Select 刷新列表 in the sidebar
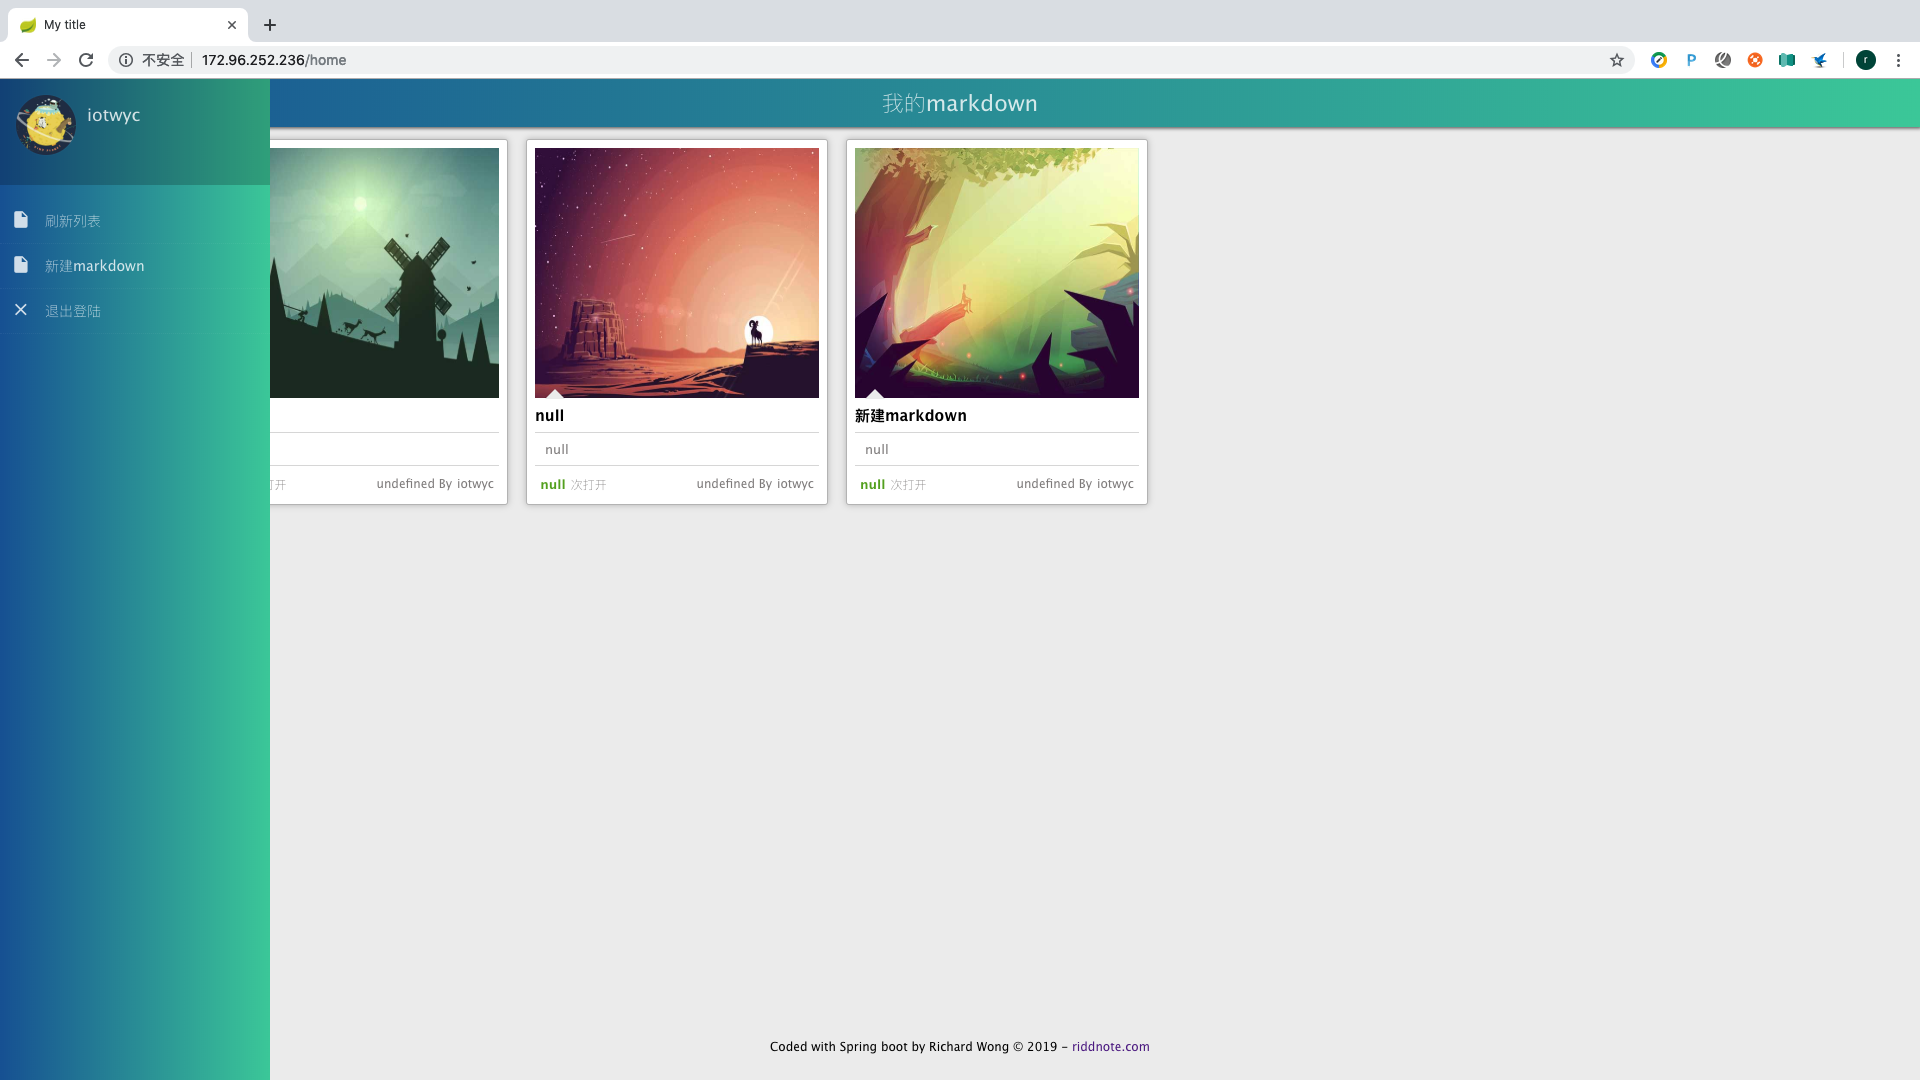Image resolution: width=1920 pixels, height=1080 pixels. tap(135, 221)
